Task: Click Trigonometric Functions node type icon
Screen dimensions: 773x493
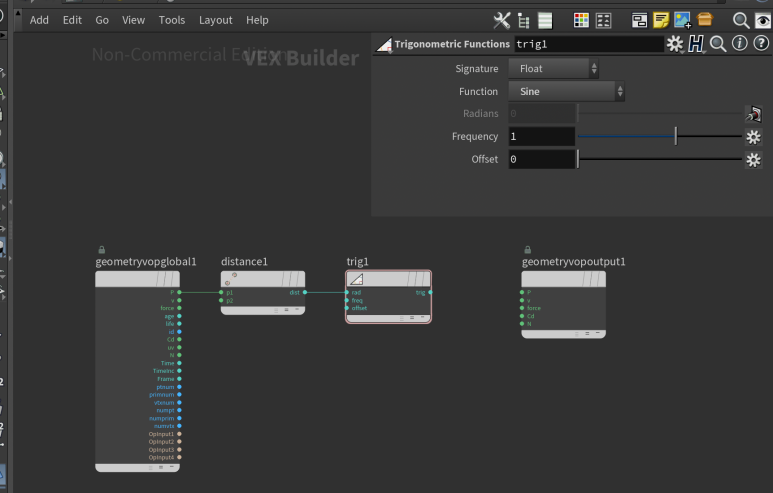Action: click(384, 45)
